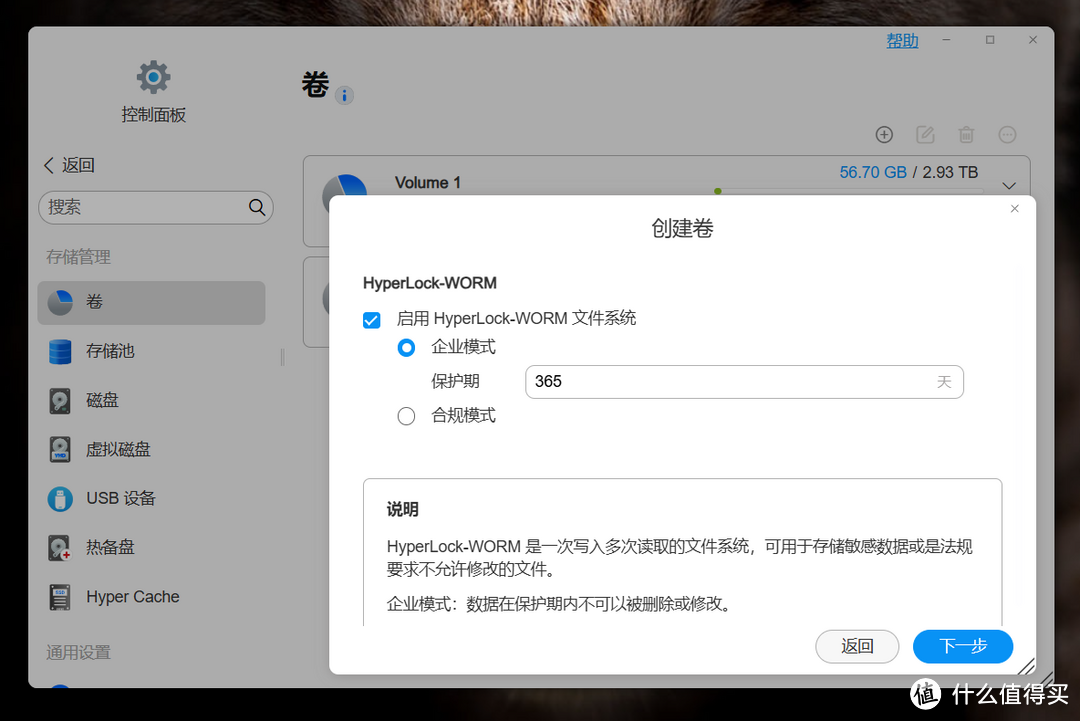Keep 企业模式 selected by clicking it

(x=406, y=348)
